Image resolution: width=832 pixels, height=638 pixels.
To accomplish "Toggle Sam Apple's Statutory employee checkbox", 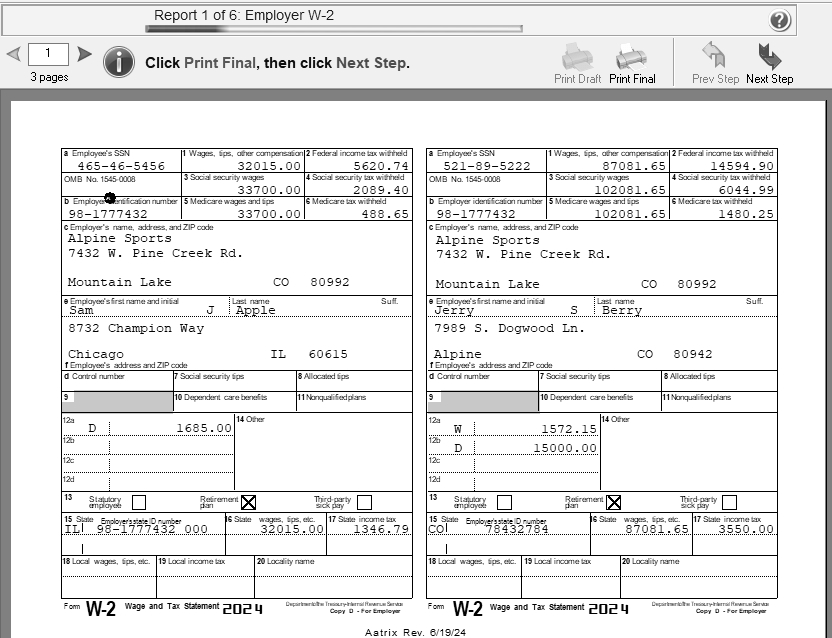I will pos(138,502).
